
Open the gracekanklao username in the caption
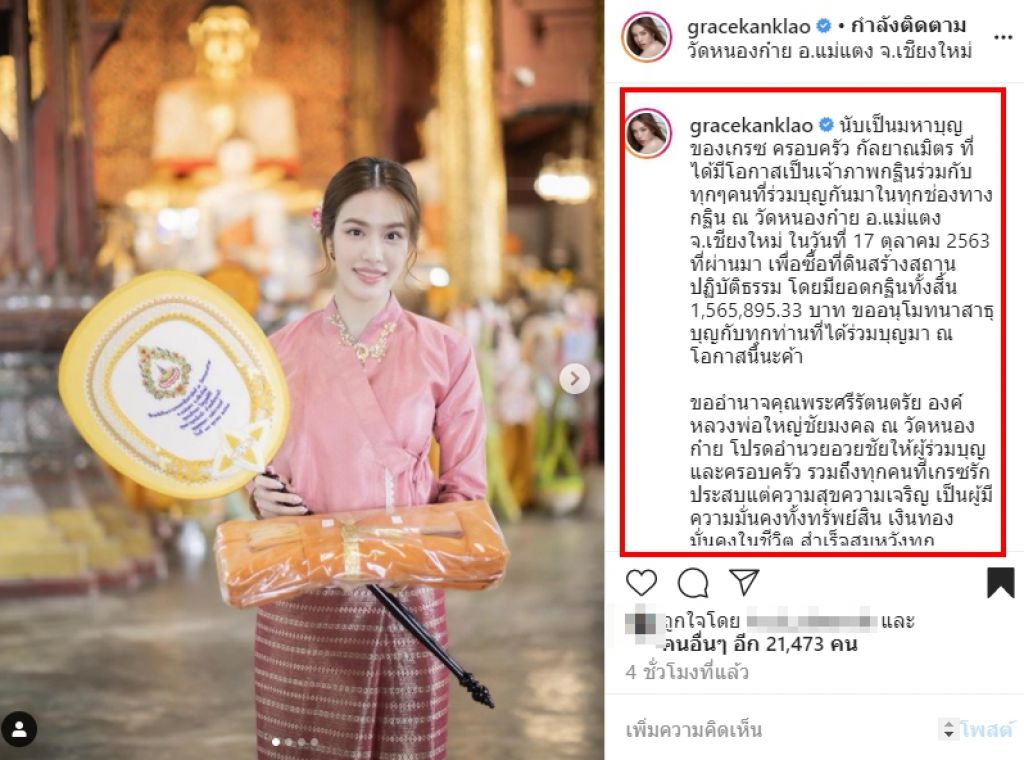(x=751, y=125)
